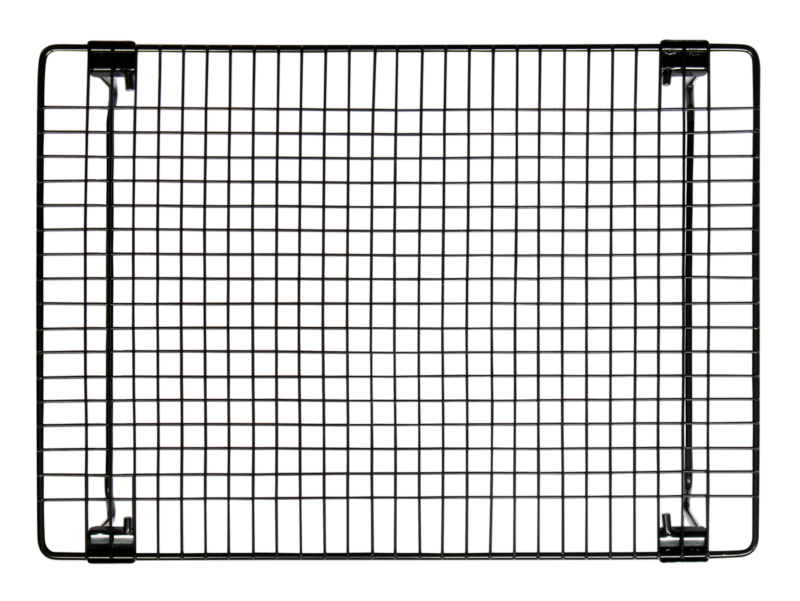Click the black margin above the rack
The height and width of the screenshot is (601, 800).
(398, 18)
